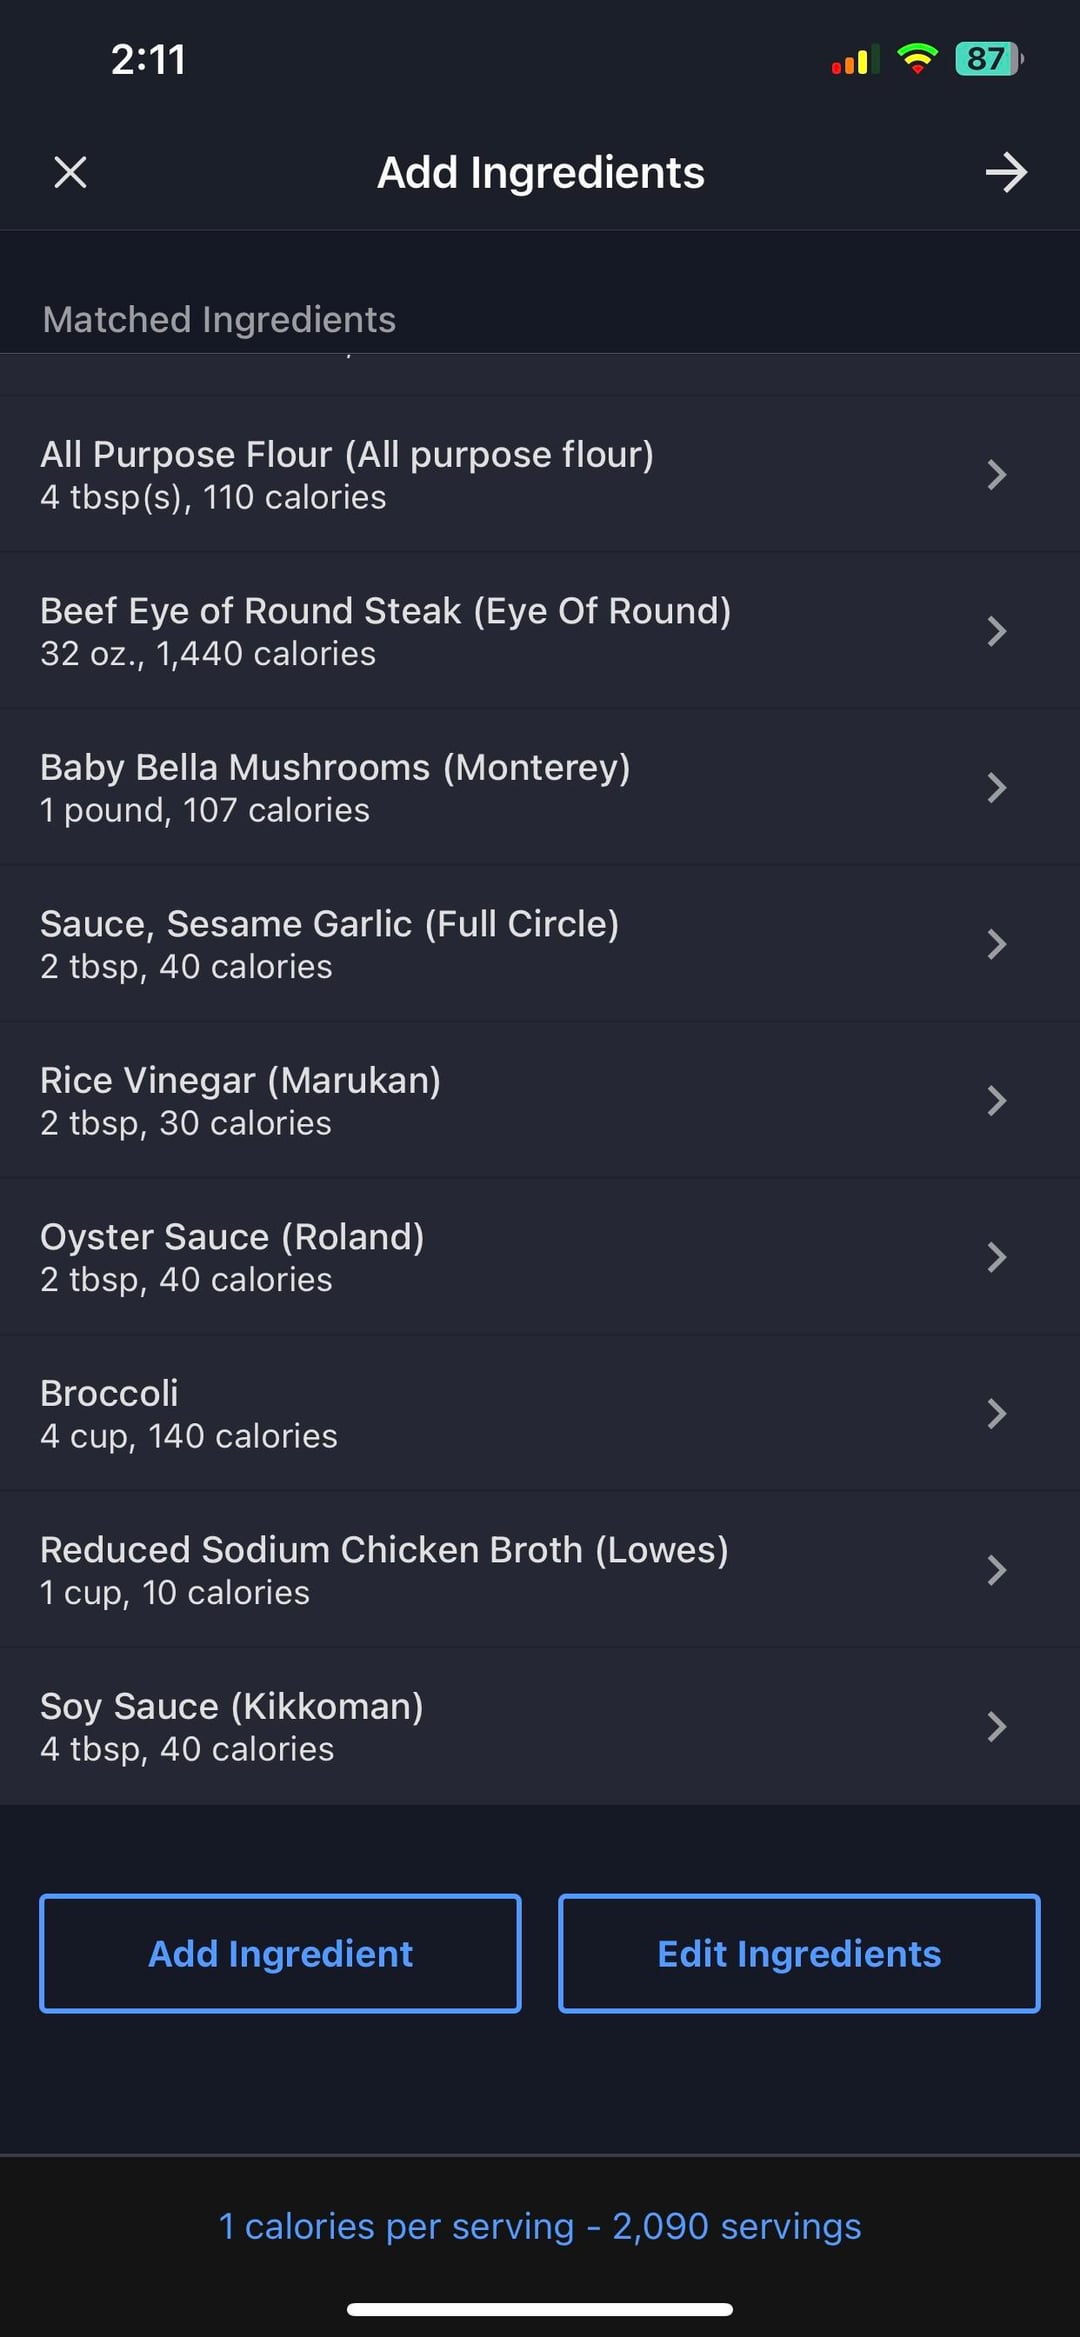Tap calories per serving summary link
1080x2337 pixels.
pos(540,2226)
